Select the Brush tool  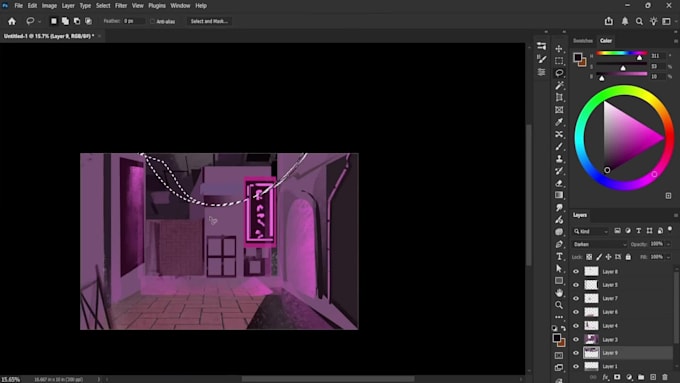tap(559, 147)
